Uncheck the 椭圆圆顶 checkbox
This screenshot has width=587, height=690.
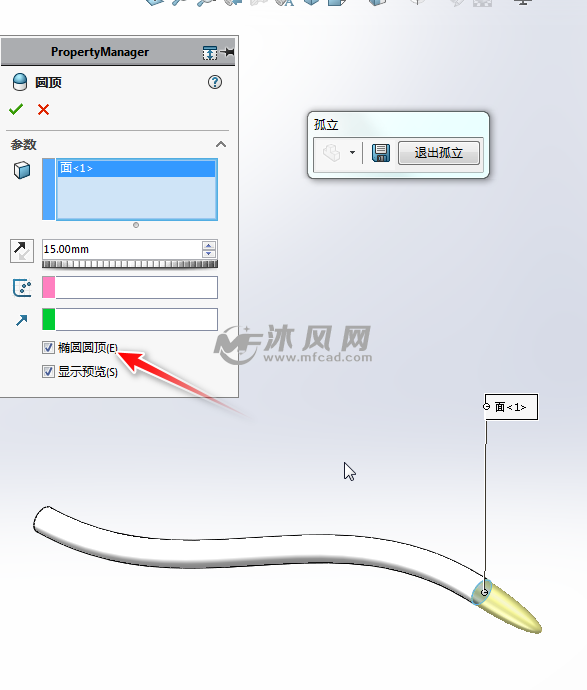coord(48,348)
